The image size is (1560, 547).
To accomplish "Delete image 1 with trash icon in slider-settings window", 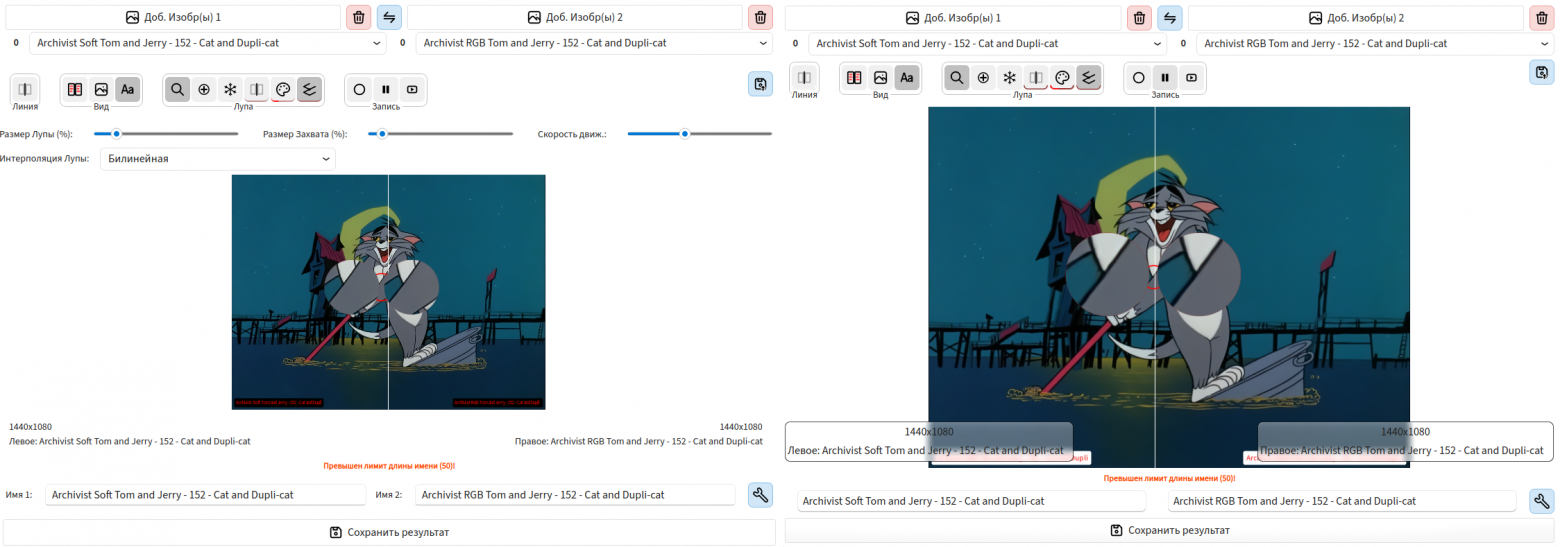I will pos(359,17).
